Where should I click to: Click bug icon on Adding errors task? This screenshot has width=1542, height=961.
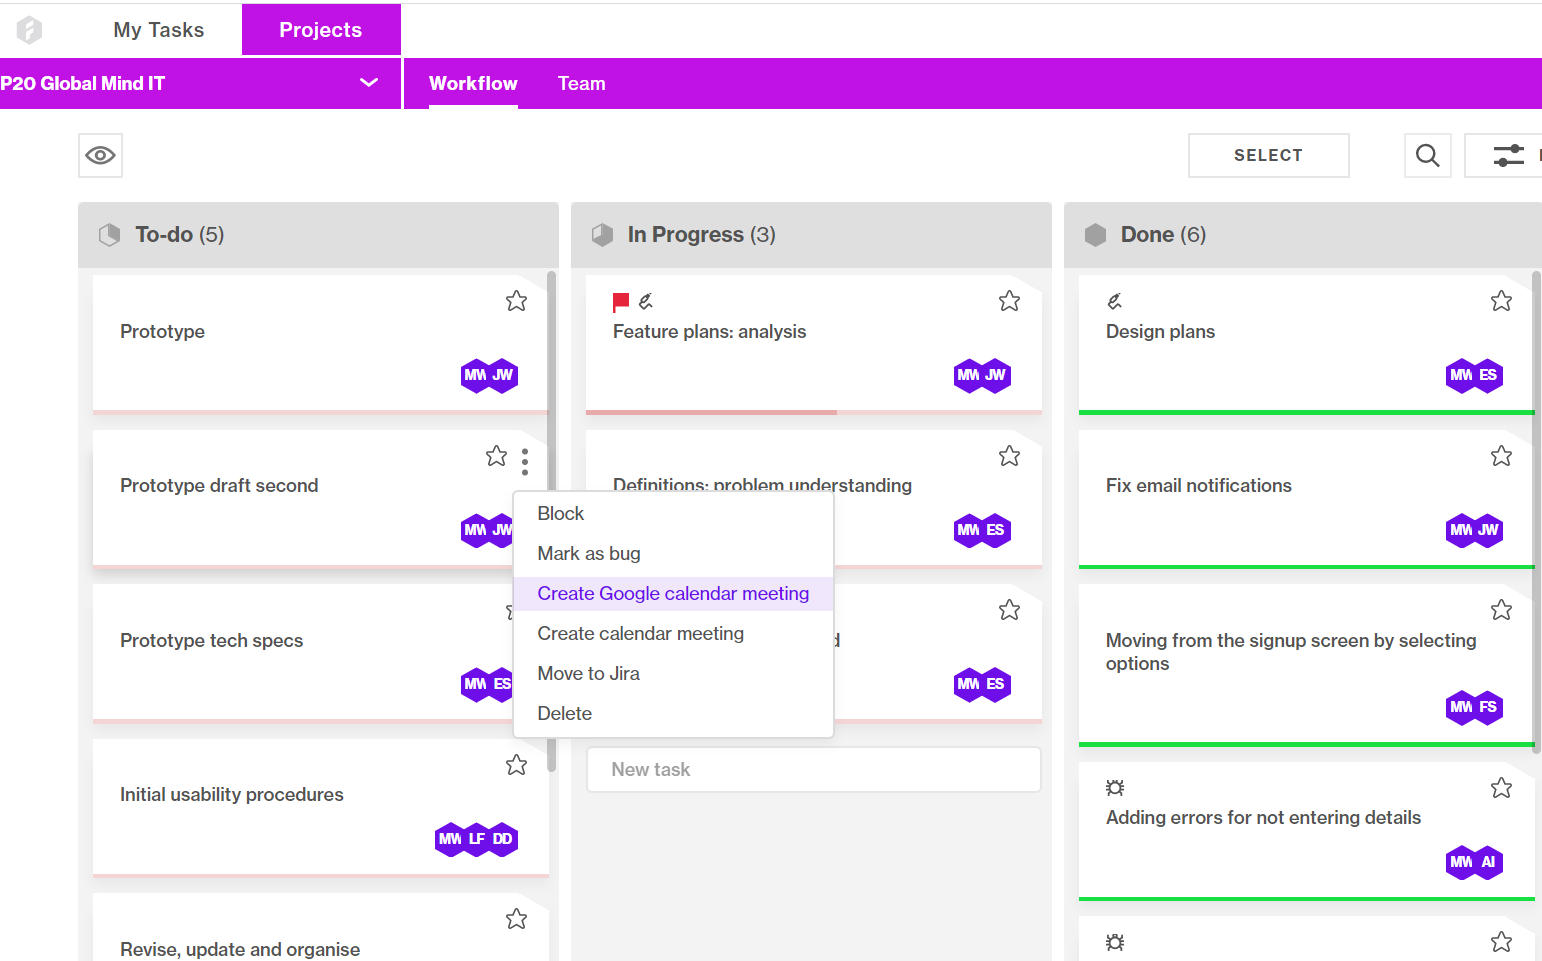point(1115,788)
